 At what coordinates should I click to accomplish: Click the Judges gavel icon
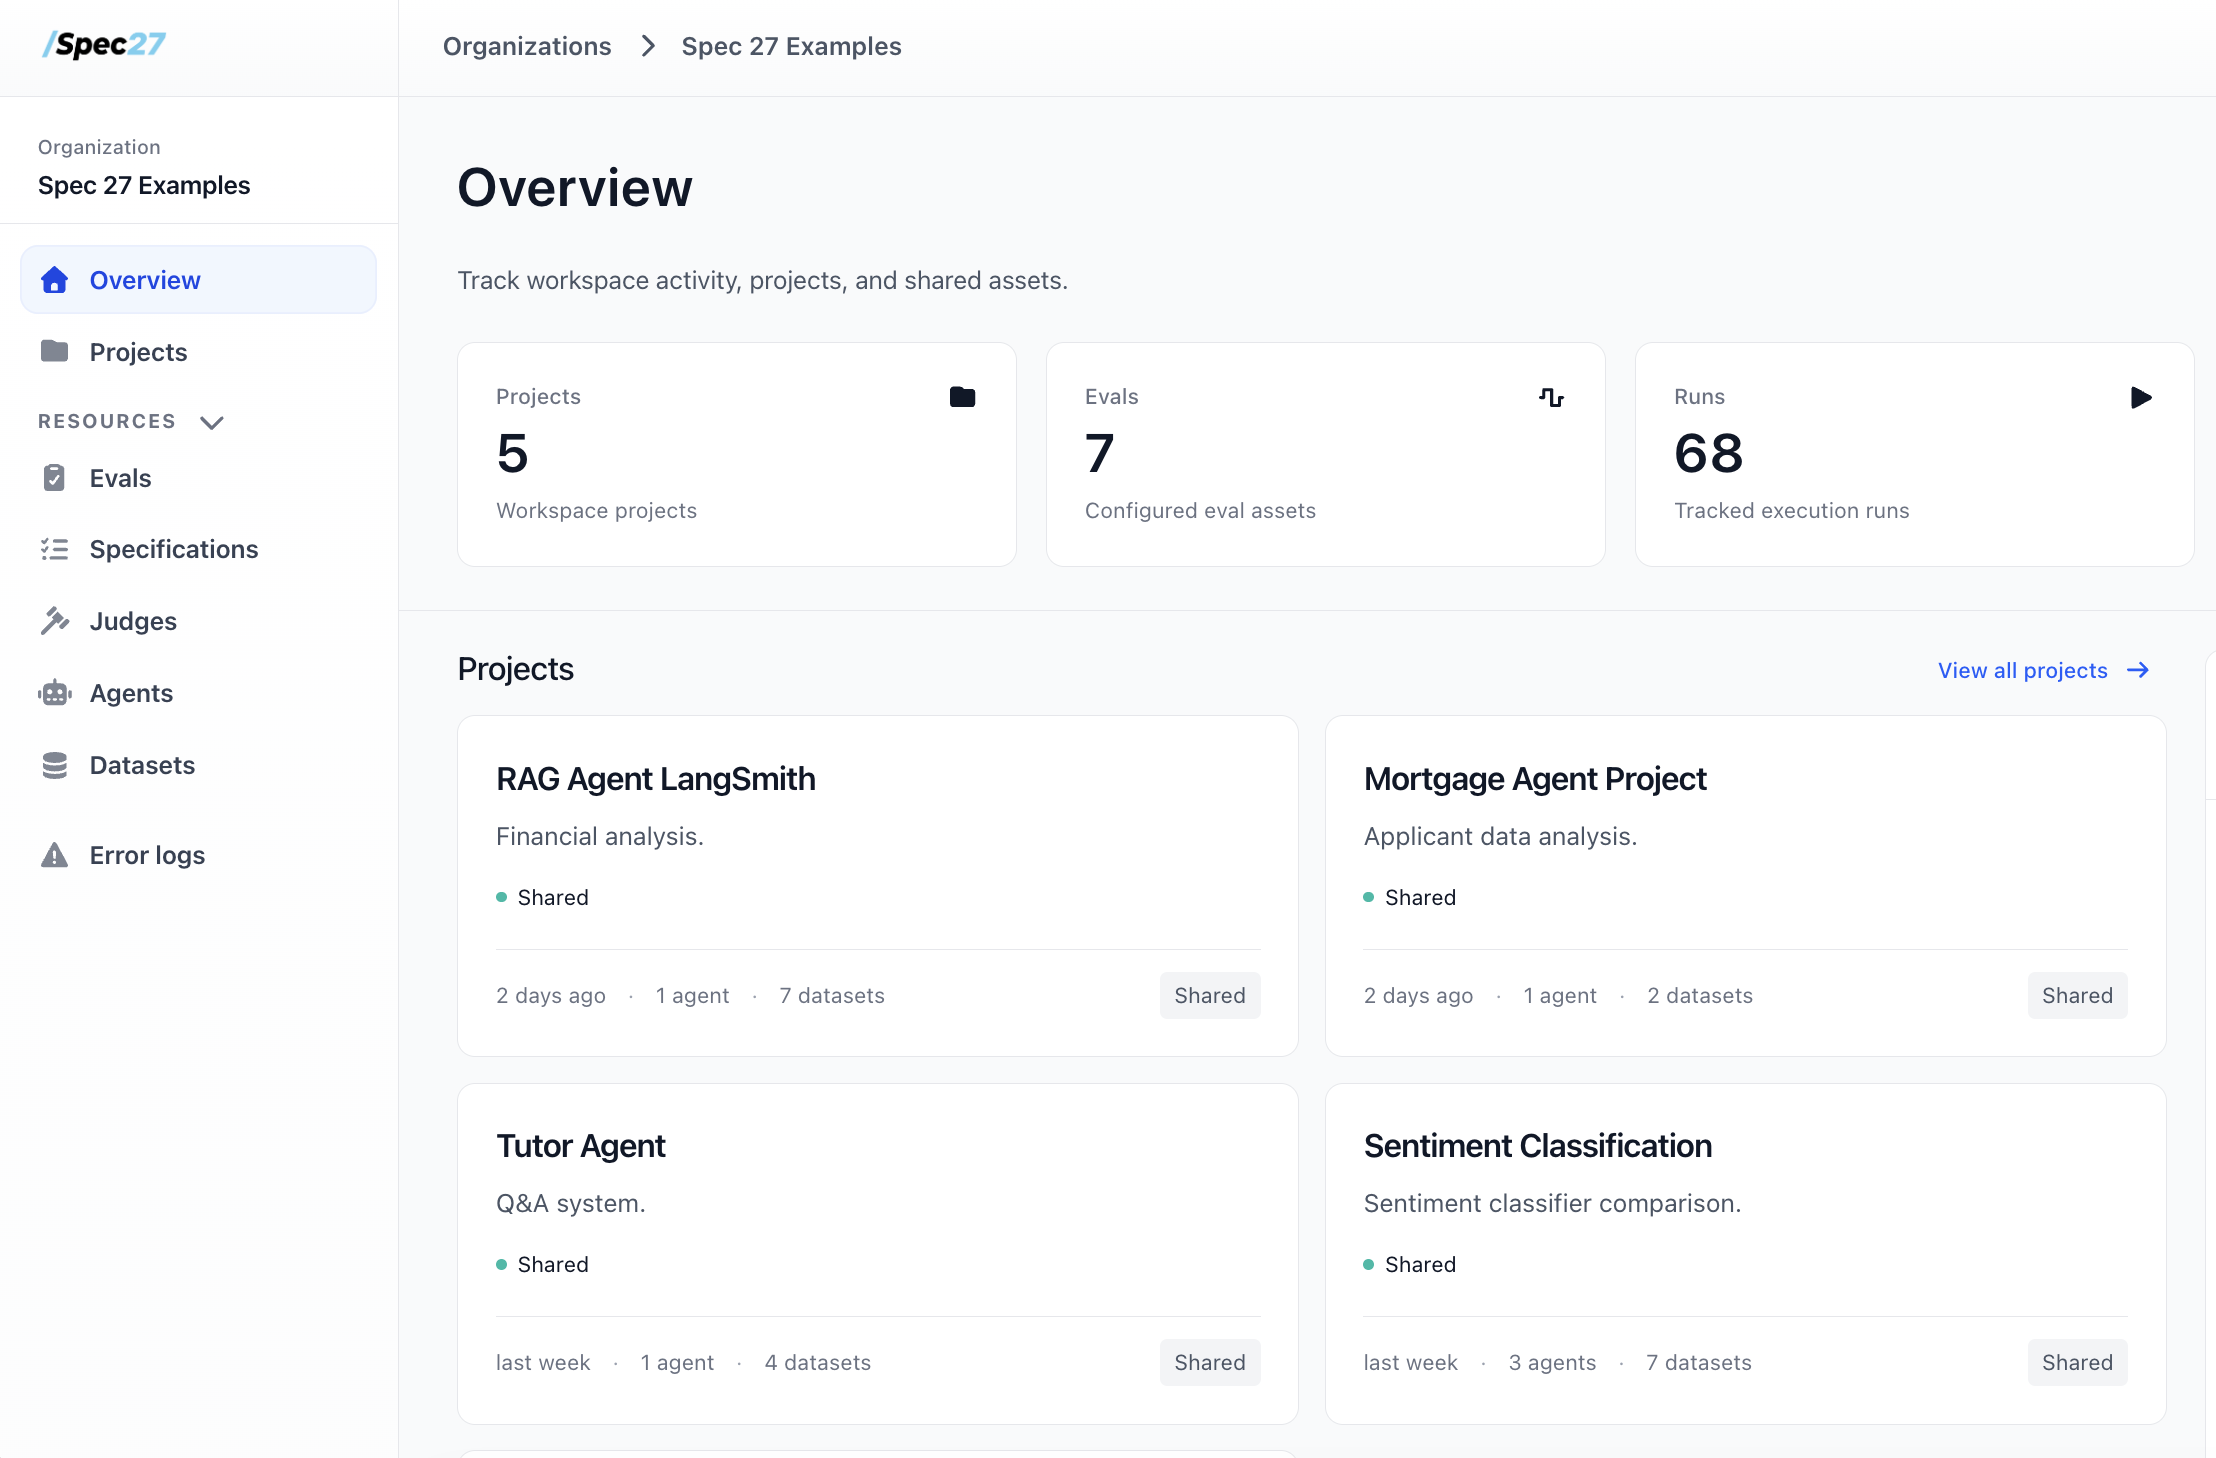point(55,621)
